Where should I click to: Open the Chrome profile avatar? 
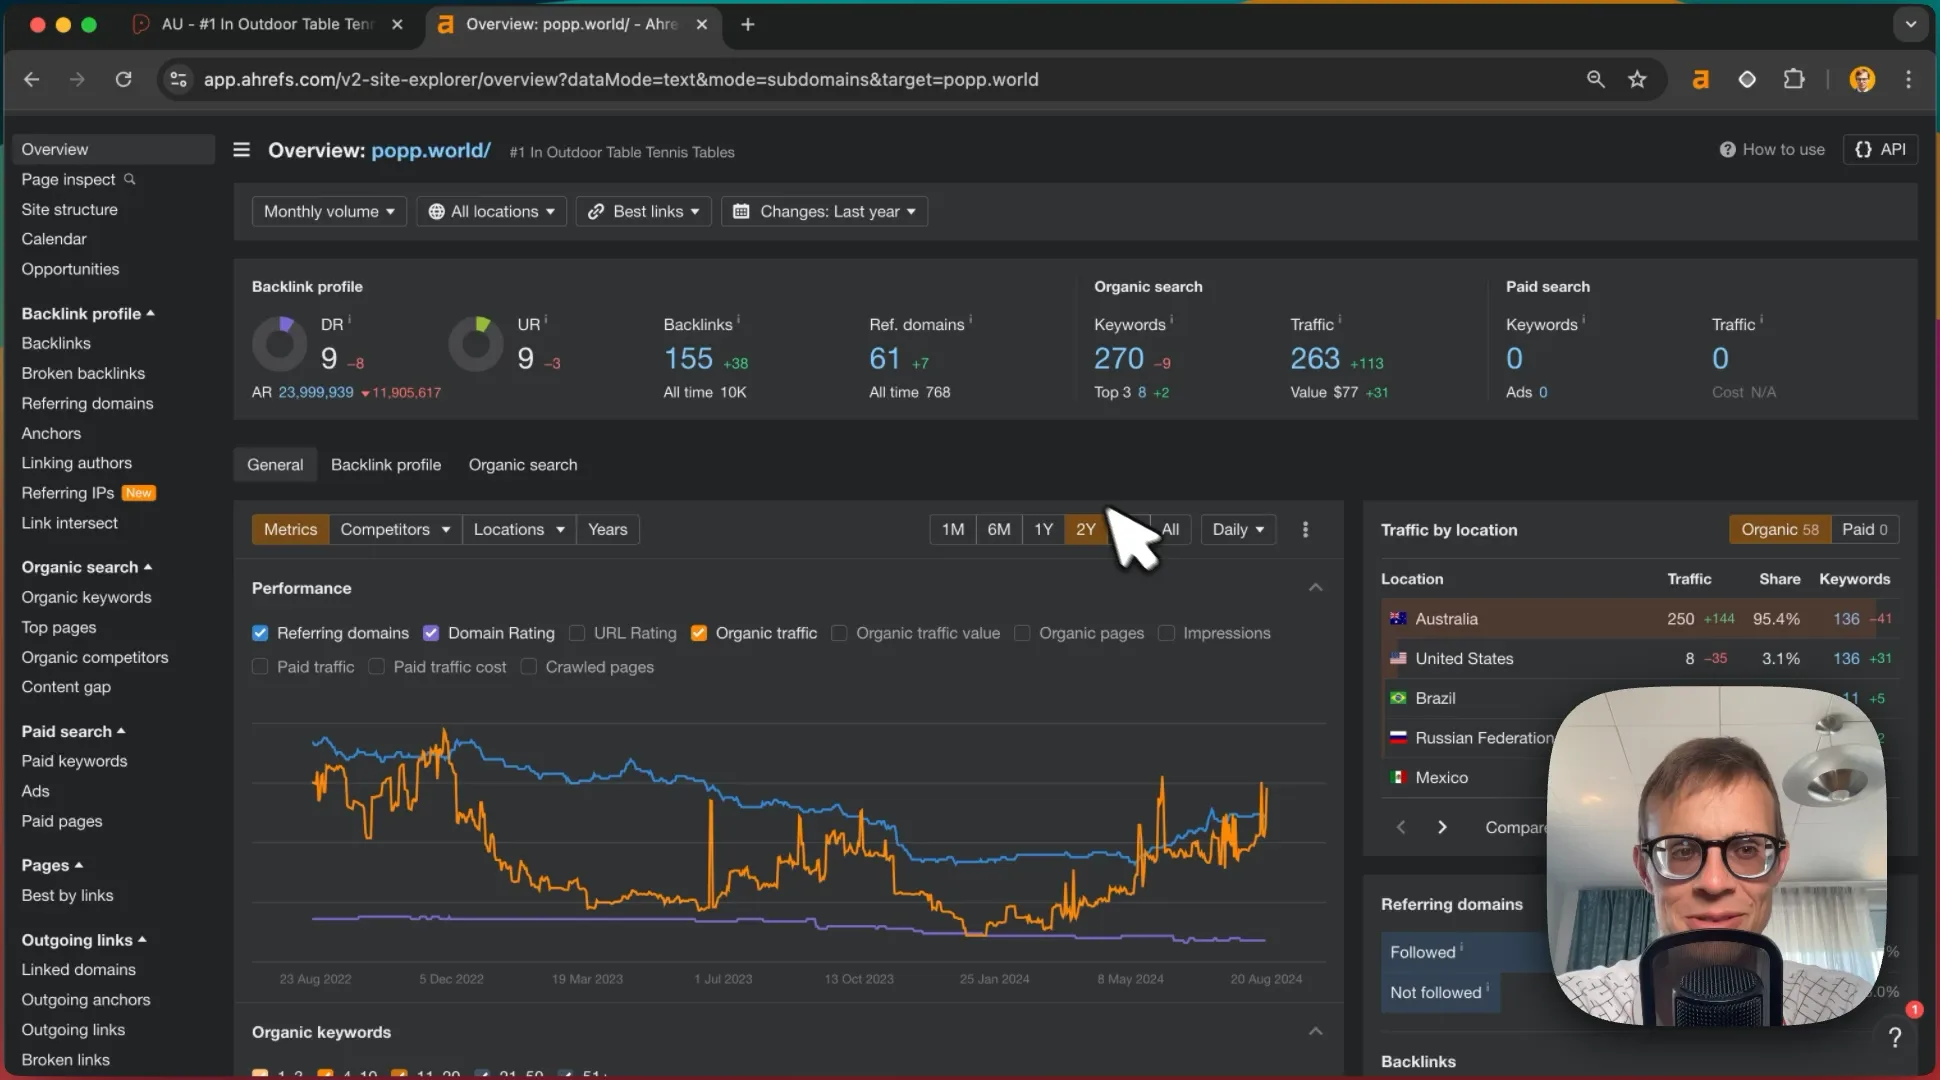tap(1862, 79)
